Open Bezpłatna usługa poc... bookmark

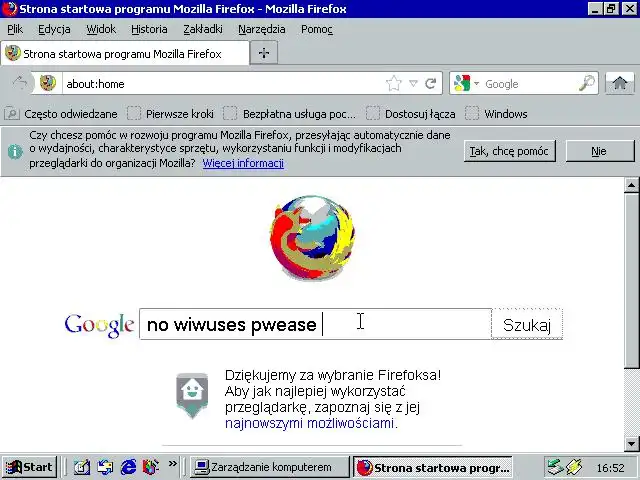coord(289,114)
